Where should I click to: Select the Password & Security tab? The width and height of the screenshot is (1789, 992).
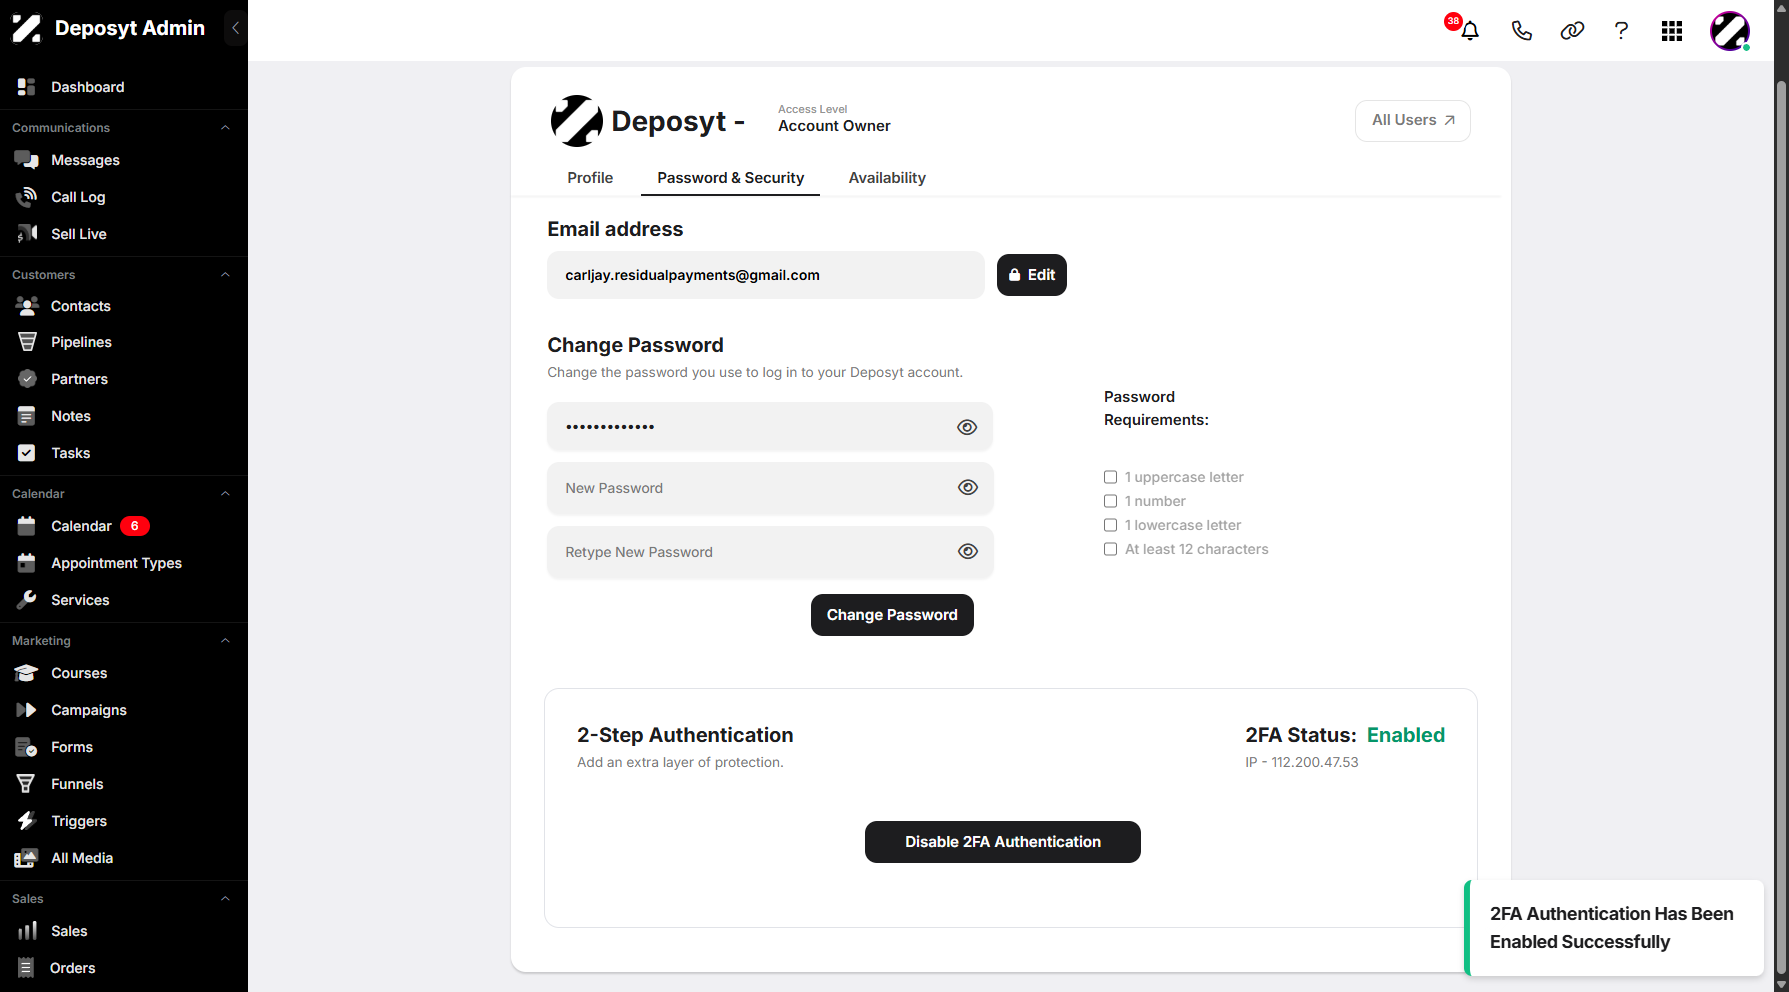pyautogui.click(x=730, y=178)
